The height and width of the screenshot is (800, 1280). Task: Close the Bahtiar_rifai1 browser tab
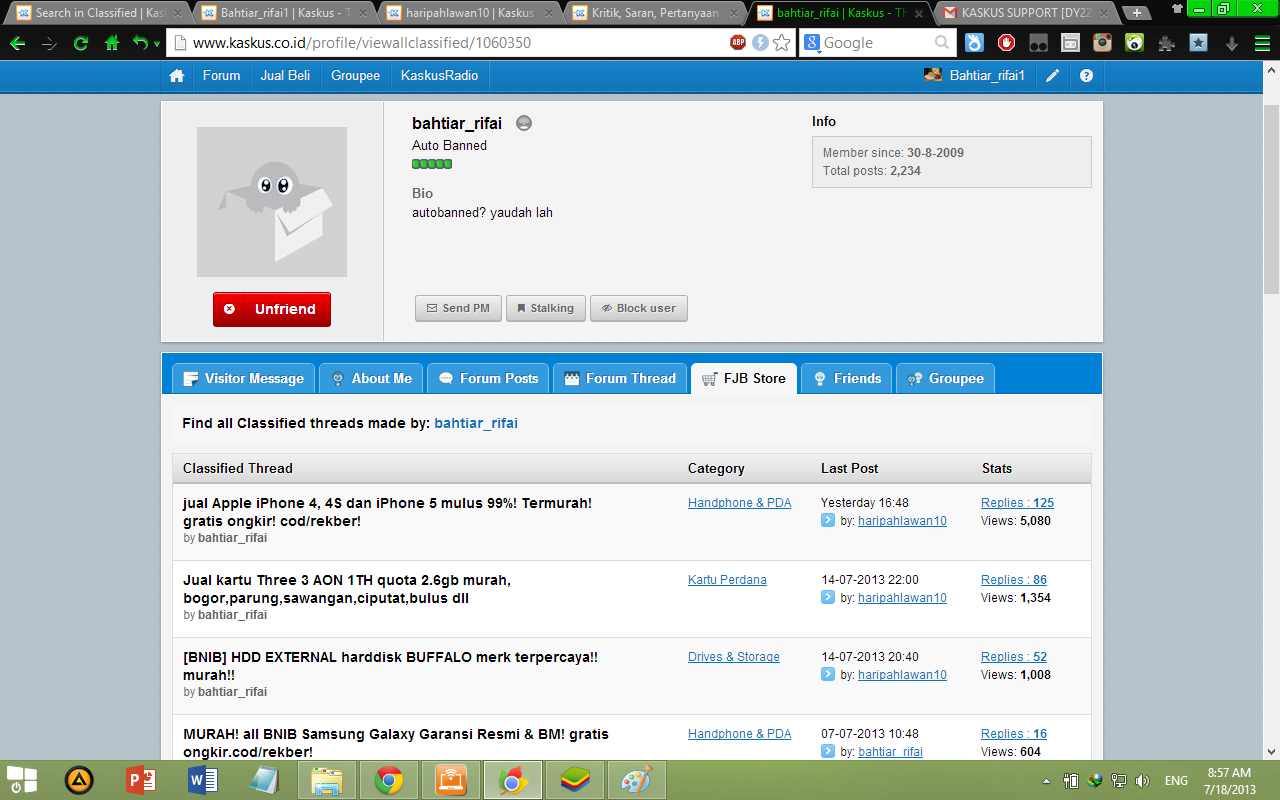pos(365,13)
